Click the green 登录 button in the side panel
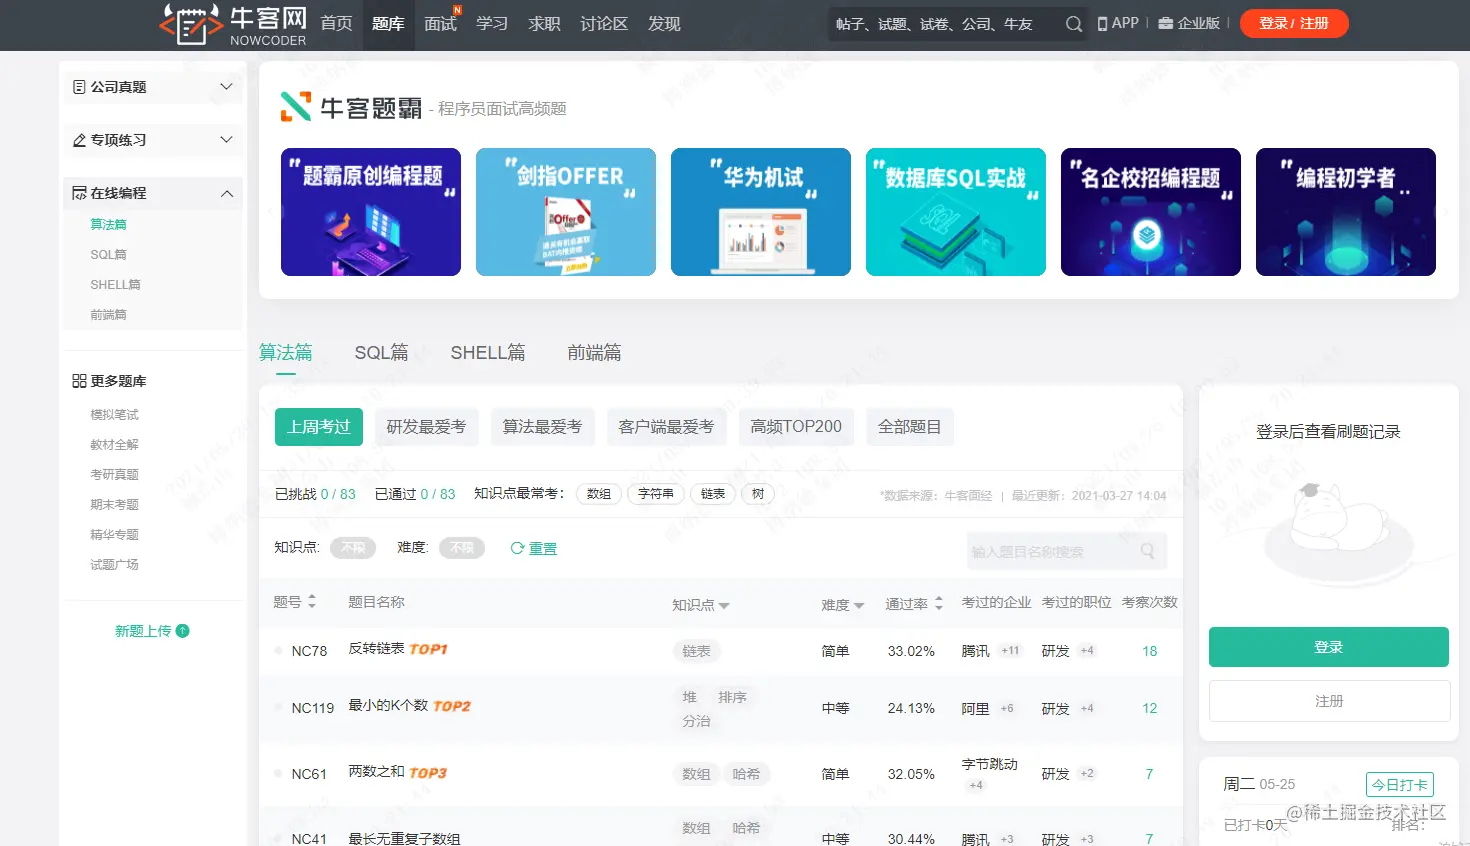This screenshot has width=1470, height=846. 1328,647
